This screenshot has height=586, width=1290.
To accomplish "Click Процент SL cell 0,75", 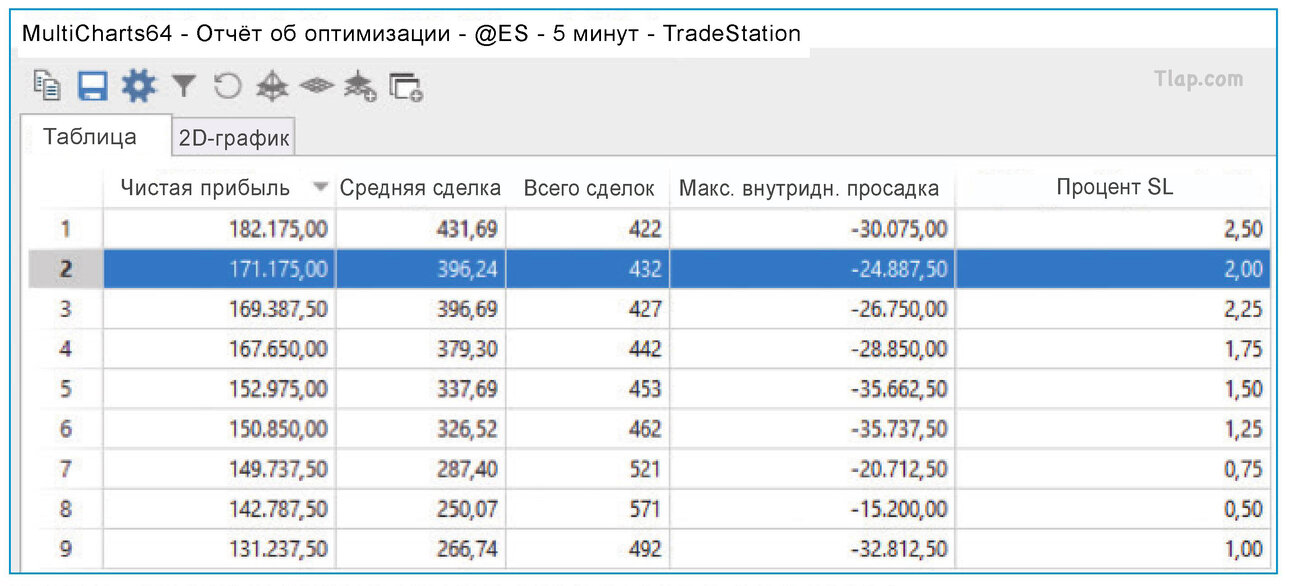I will tap(1113, 469).
